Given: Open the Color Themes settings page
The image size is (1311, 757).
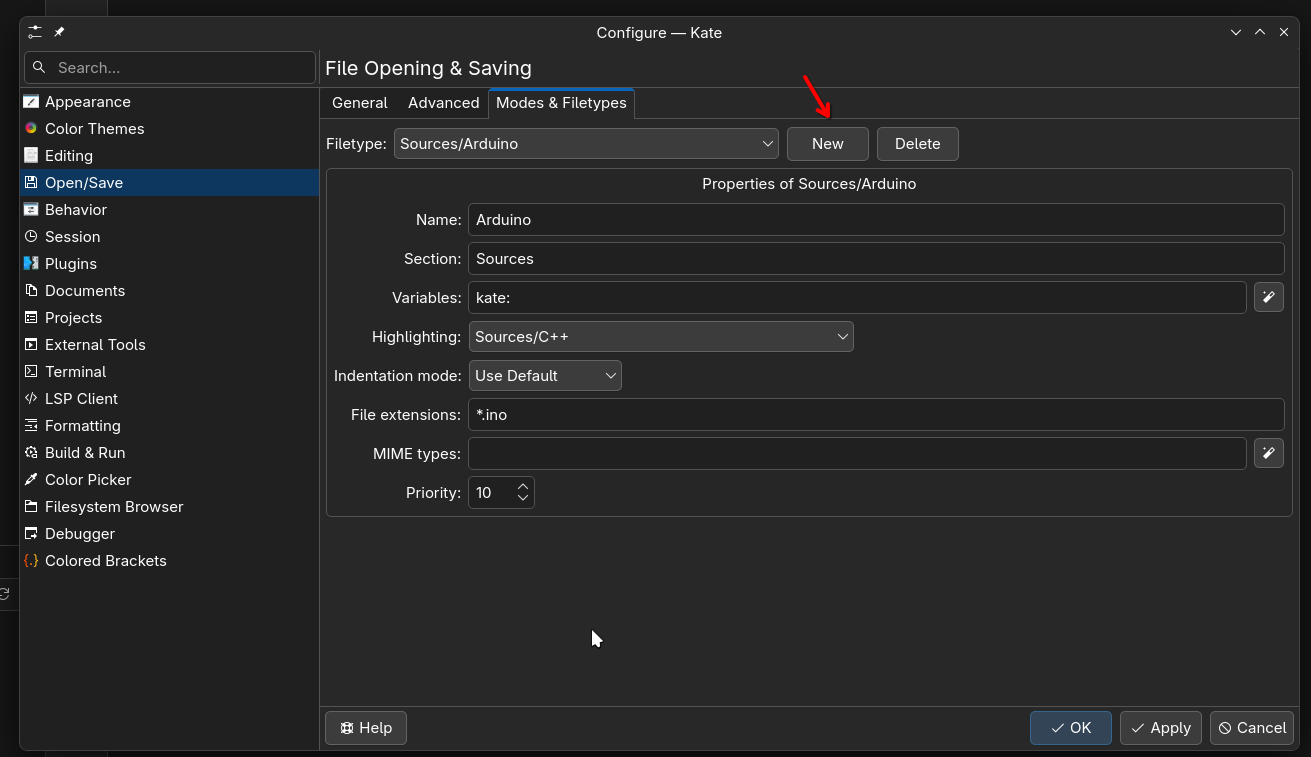Looking at the screenshot, I should pos(94,129).
